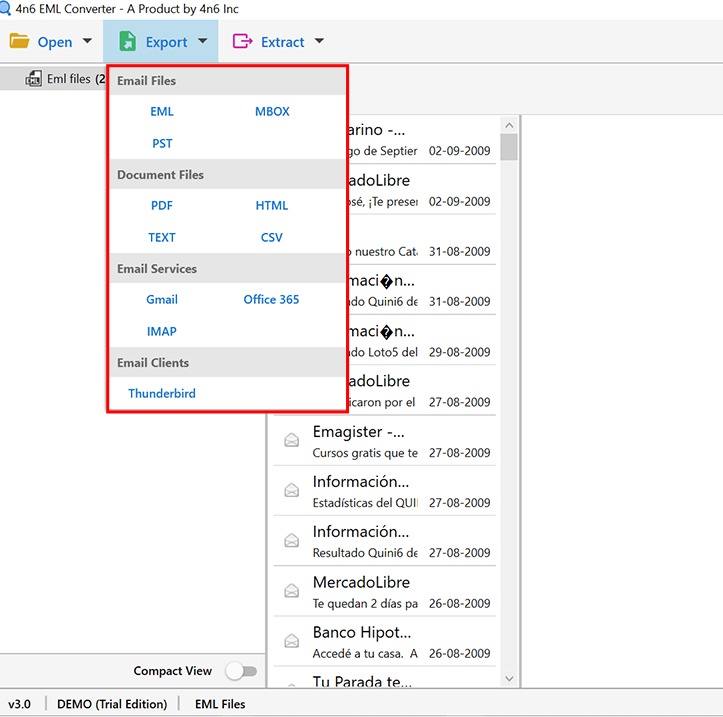Click the v3.0 status bar entry
The width and height of the screenshot is (723, 717).
click(19, 704)
